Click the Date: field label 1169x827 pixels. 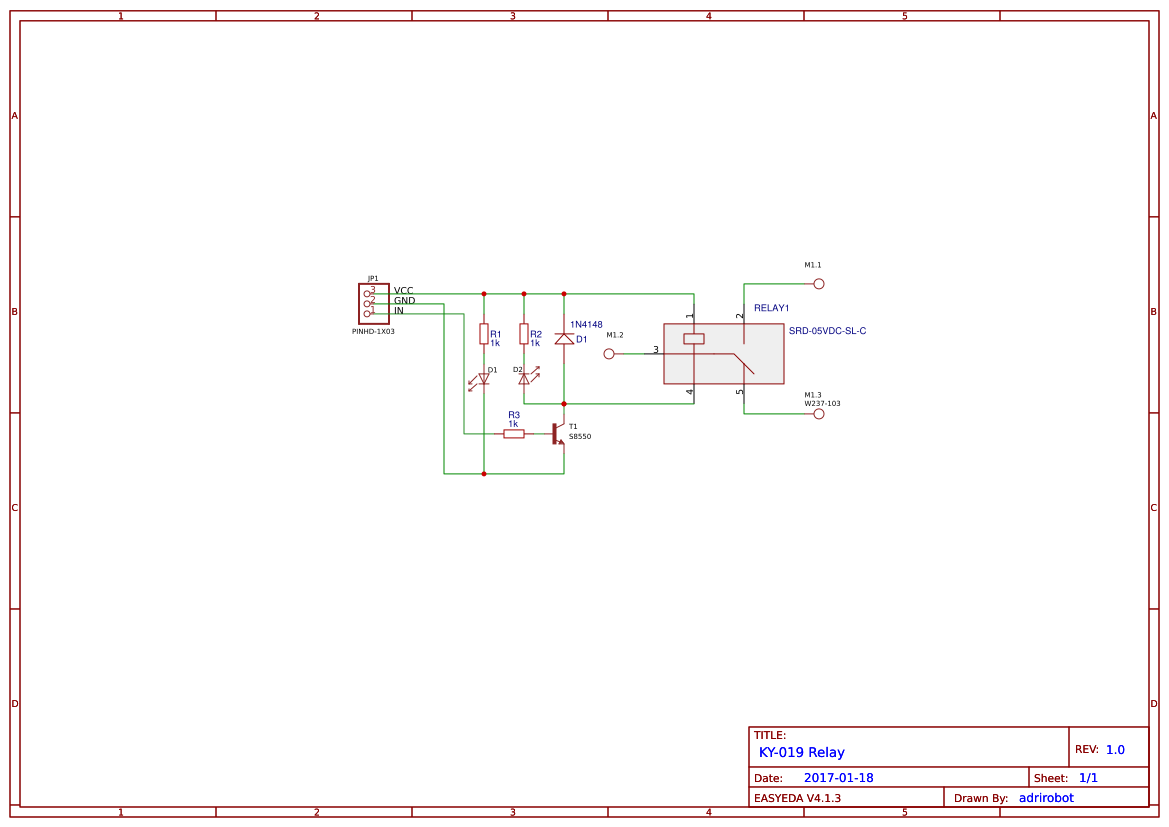(x=768, y=779)
